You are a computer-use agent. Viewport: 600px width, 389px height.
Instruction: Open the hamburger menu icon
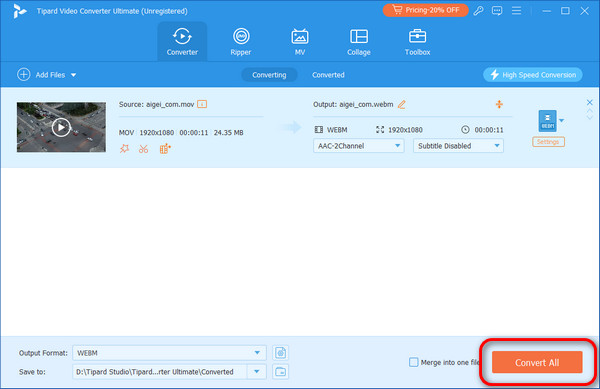[x=516, y=11]
